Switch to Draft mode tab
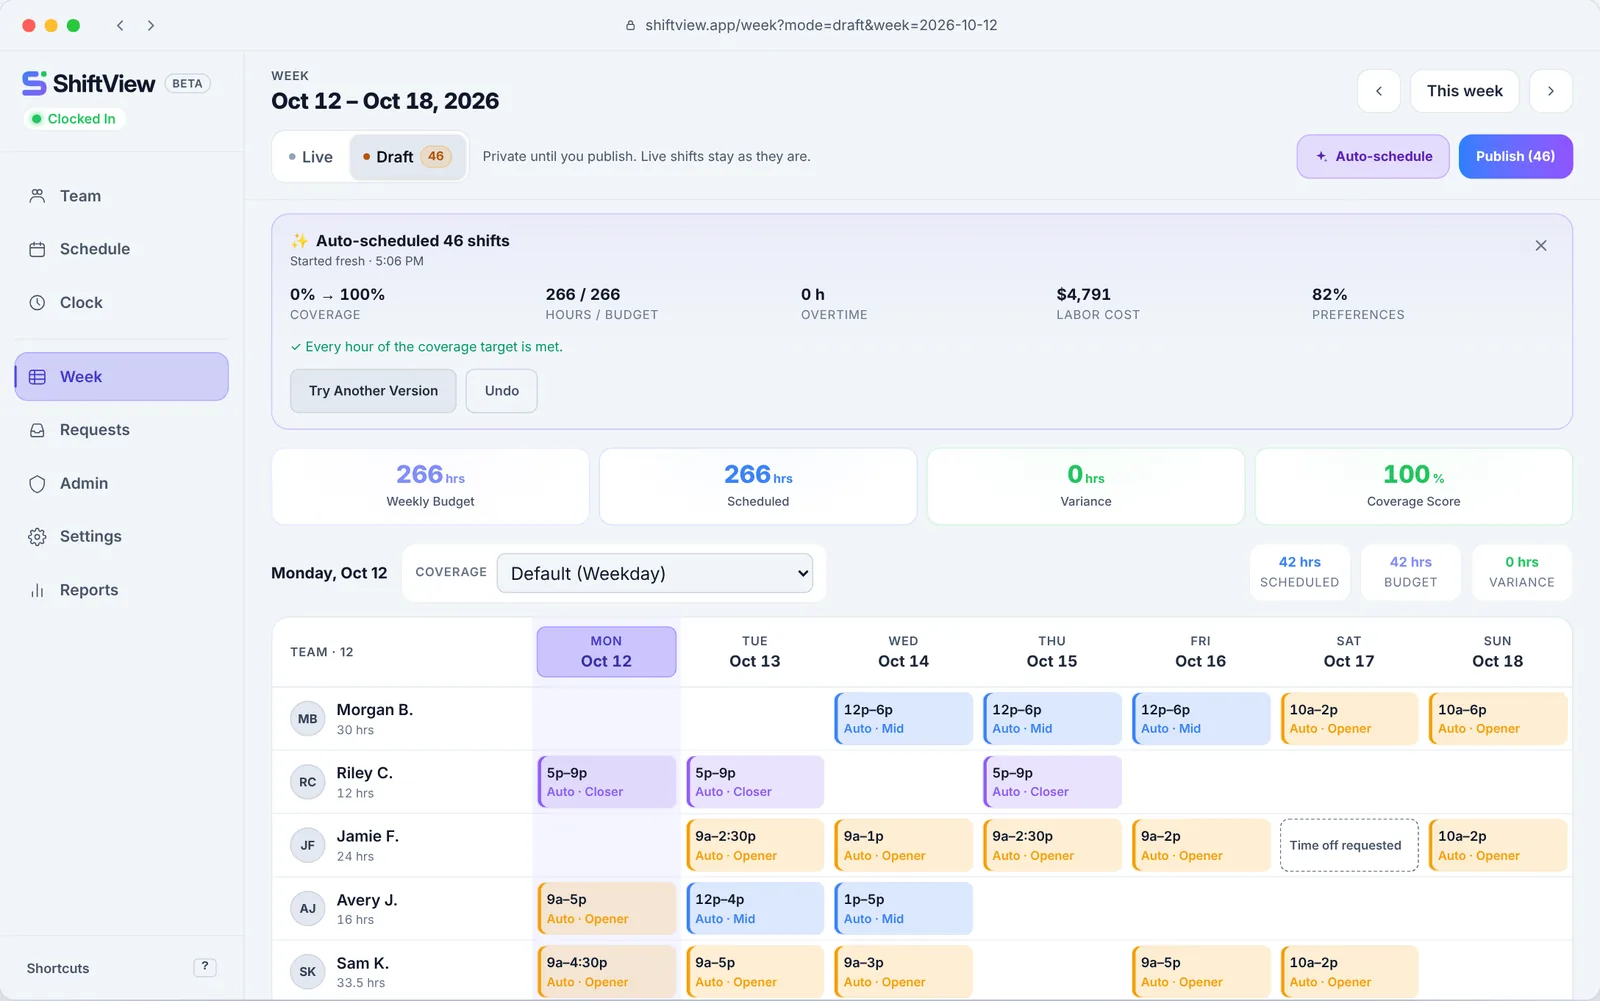Screen dimensions: 1600x1001 click(x=407, y=157)
